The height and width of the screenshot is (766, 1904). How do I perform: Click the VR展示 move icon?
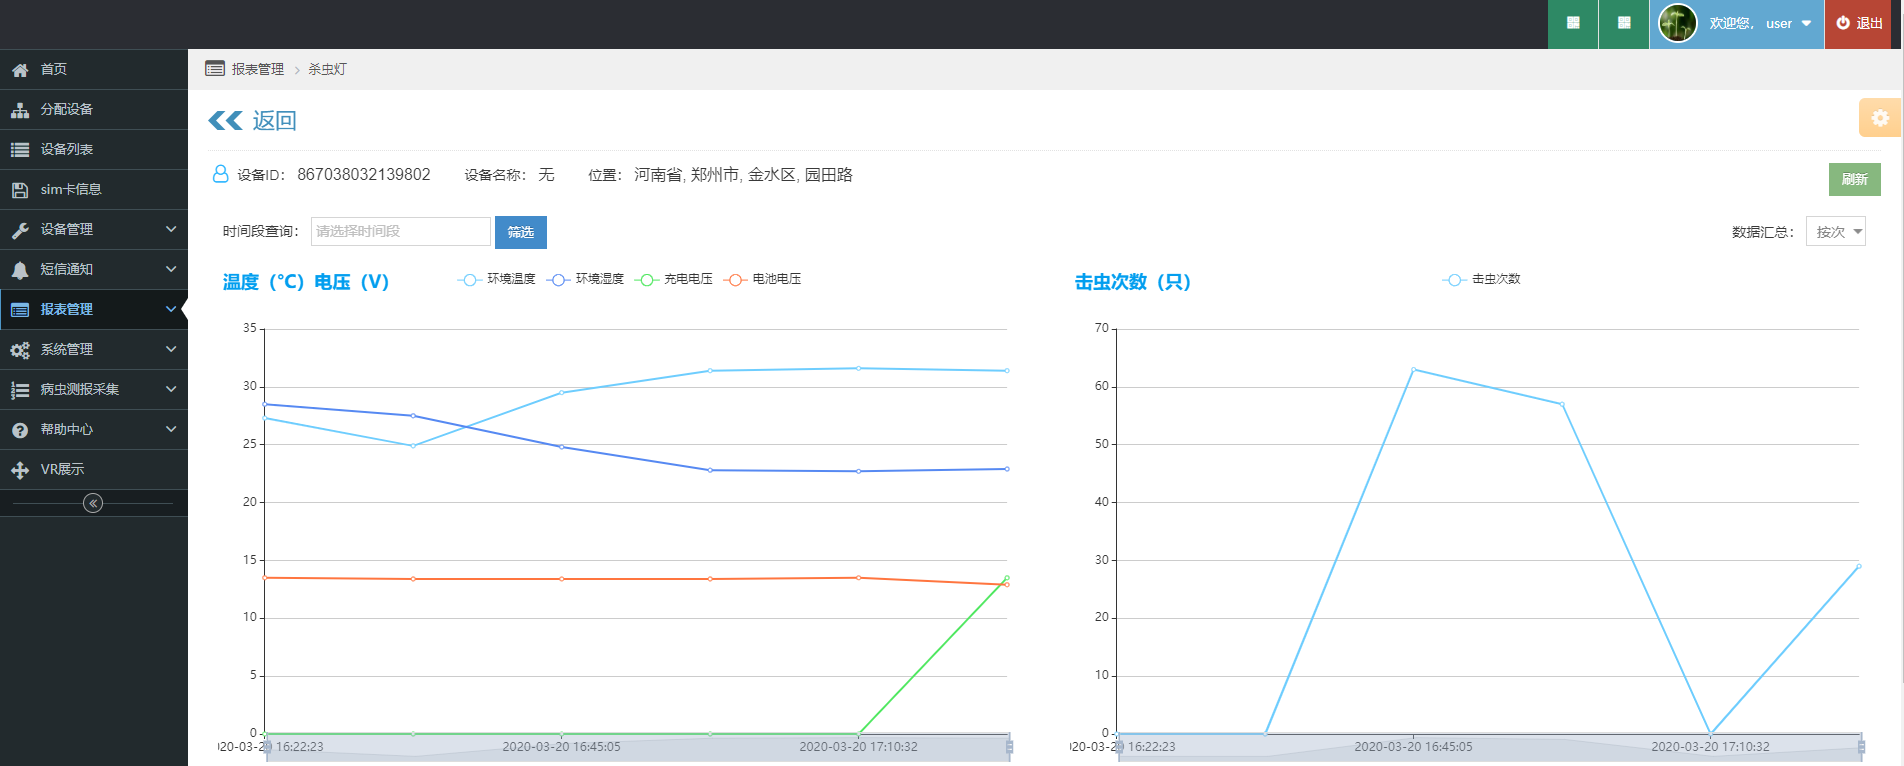click(20, 470)
